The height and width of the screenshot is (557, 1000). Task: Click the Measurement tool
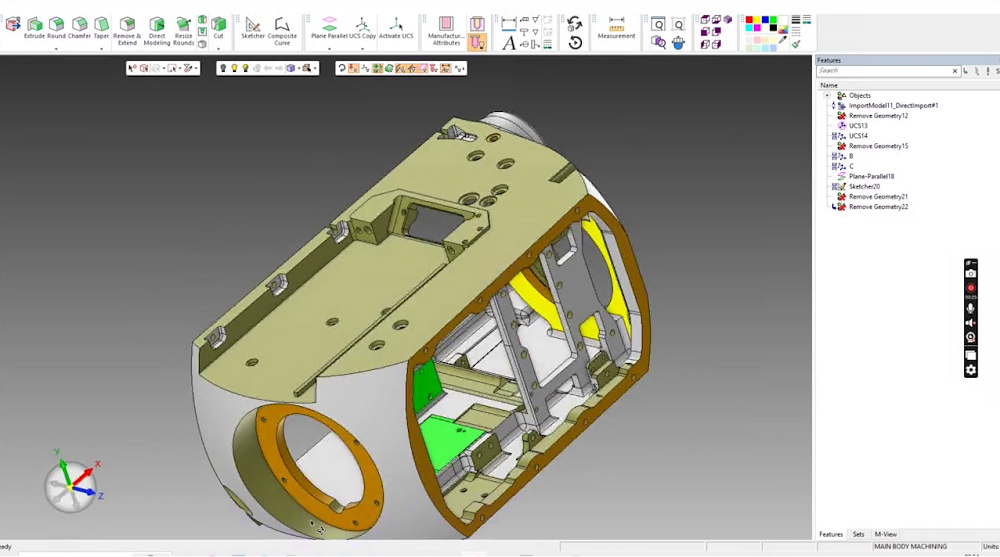click(616, 27)
